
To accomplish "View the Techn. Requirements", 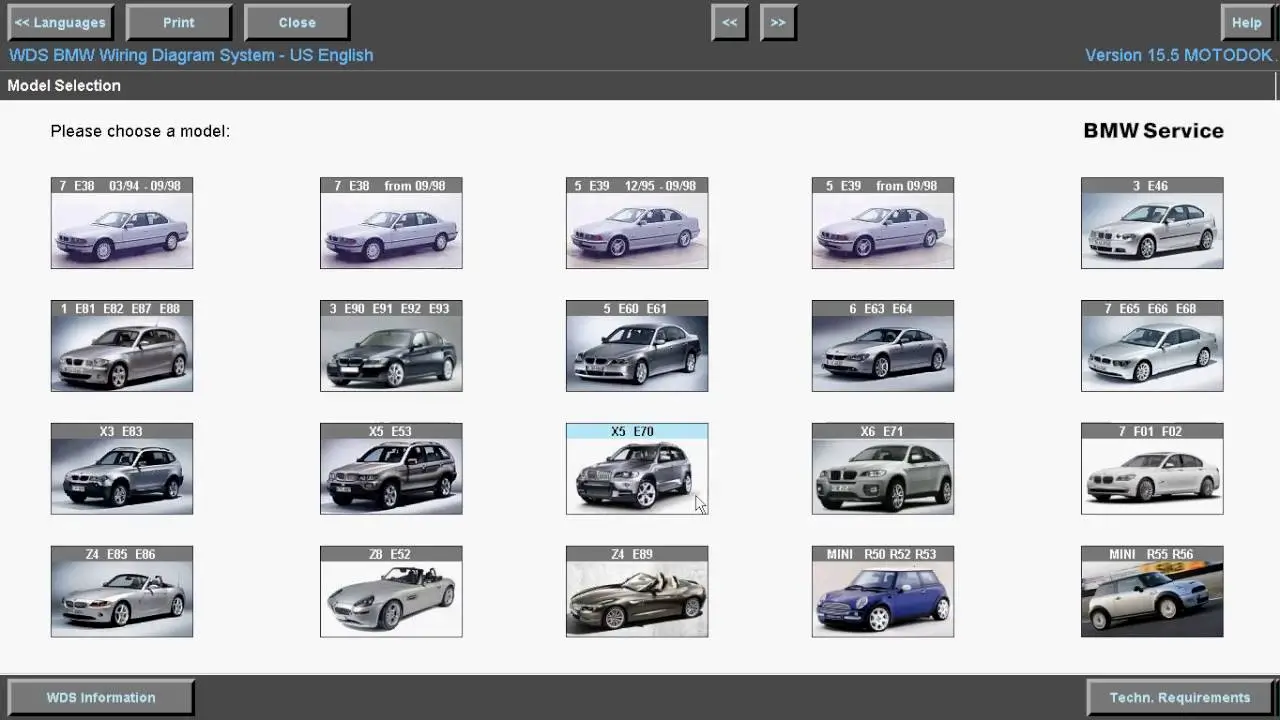I will [x=1178, y=697].
